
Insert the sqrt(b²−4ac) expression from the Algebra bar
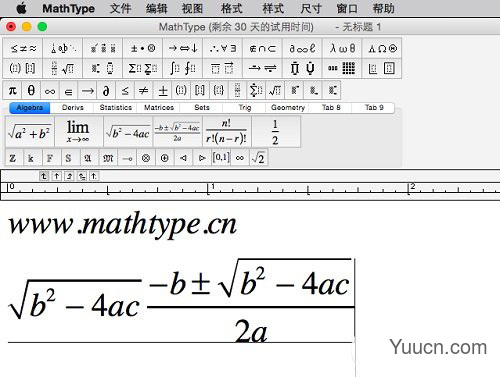coord(128,132)
